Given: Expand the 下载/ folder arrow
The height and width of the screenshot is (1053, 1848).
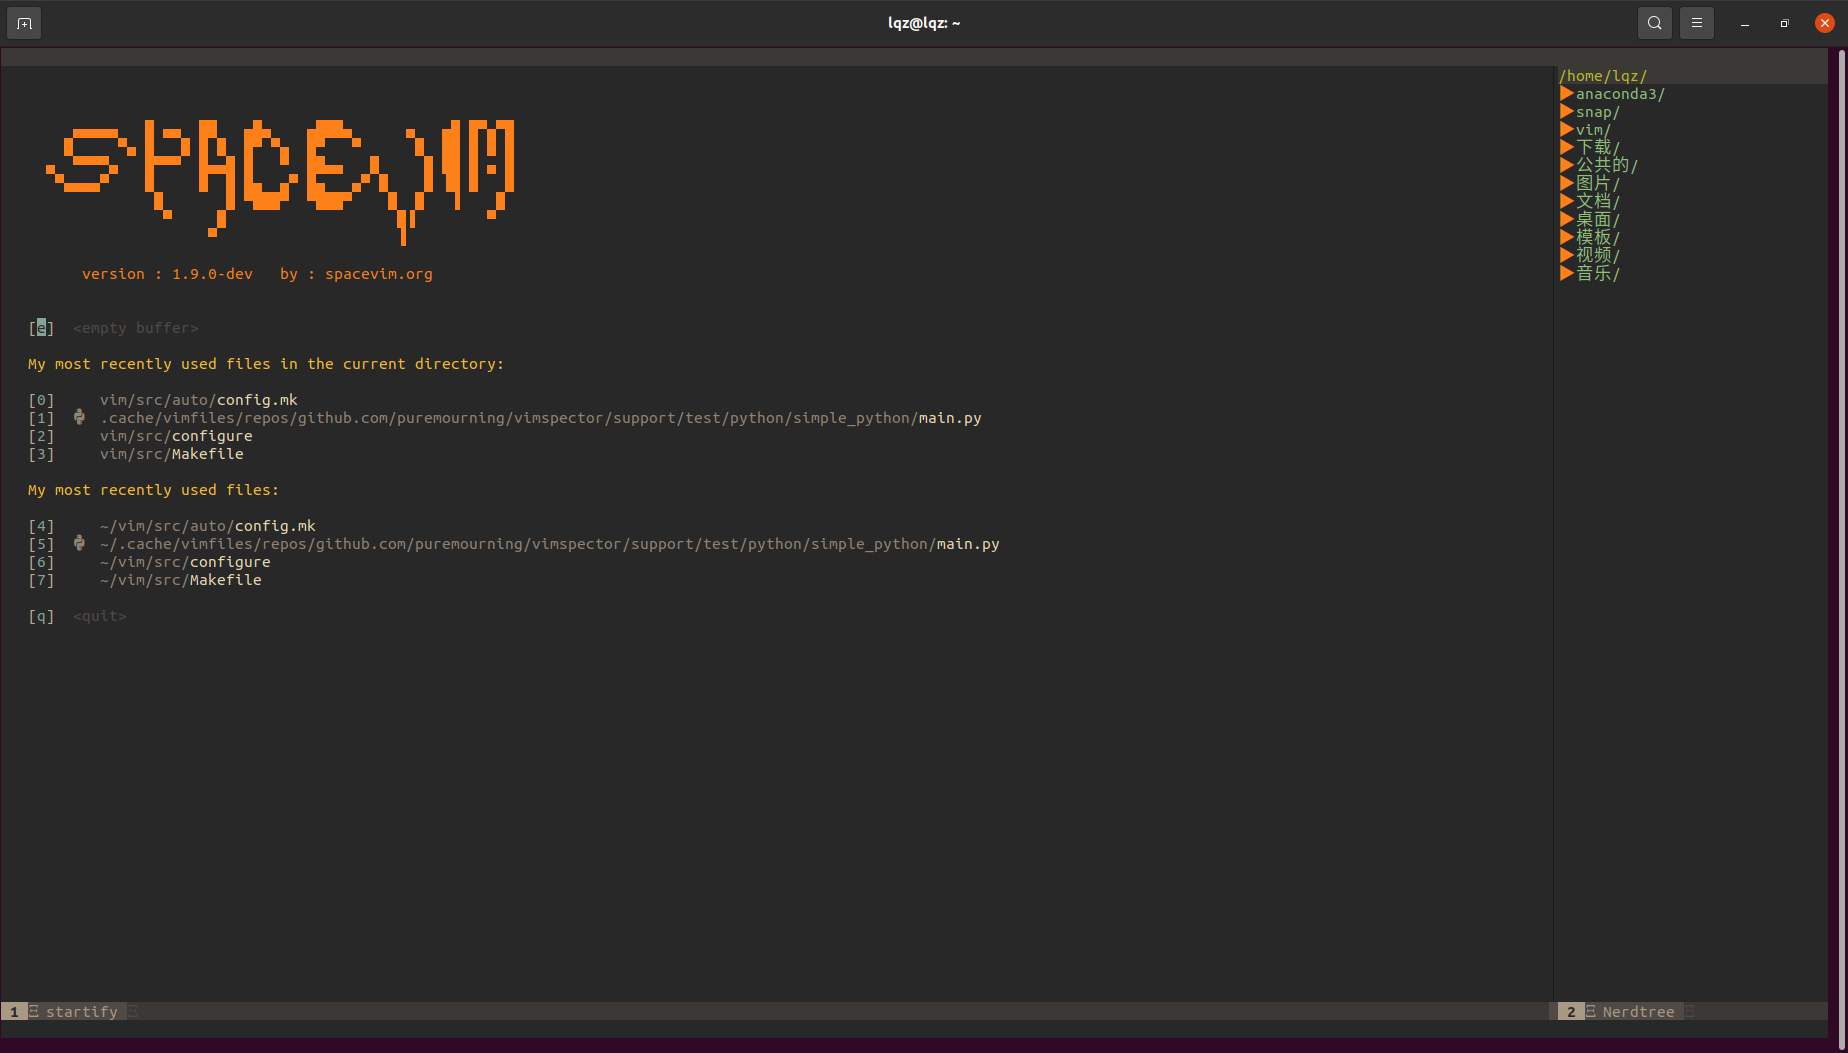Looking at the screenshot, I should [1566, 147].
